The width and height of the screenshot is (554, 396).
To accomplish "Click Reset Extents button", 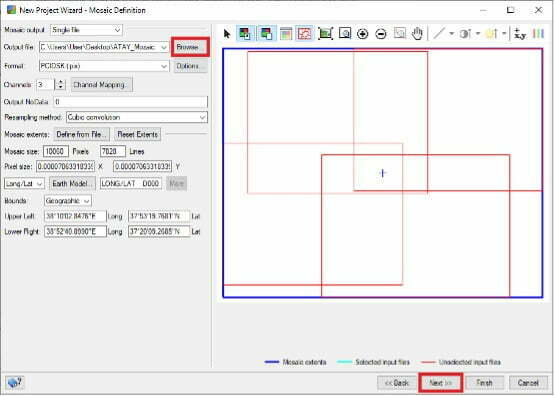I will 137,134.
